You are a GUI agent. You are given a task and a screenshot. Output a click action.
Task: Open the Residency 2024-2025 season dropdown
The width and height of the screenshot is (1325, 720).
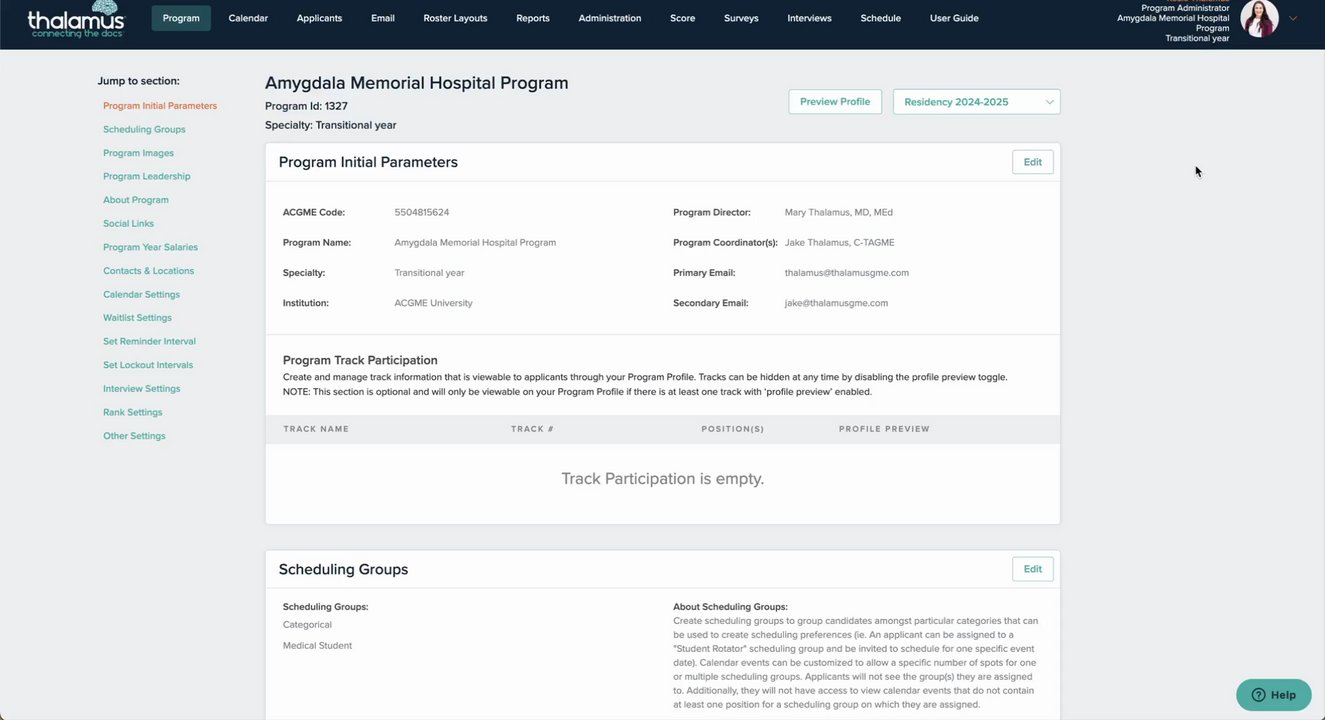[x=976, y=102]
